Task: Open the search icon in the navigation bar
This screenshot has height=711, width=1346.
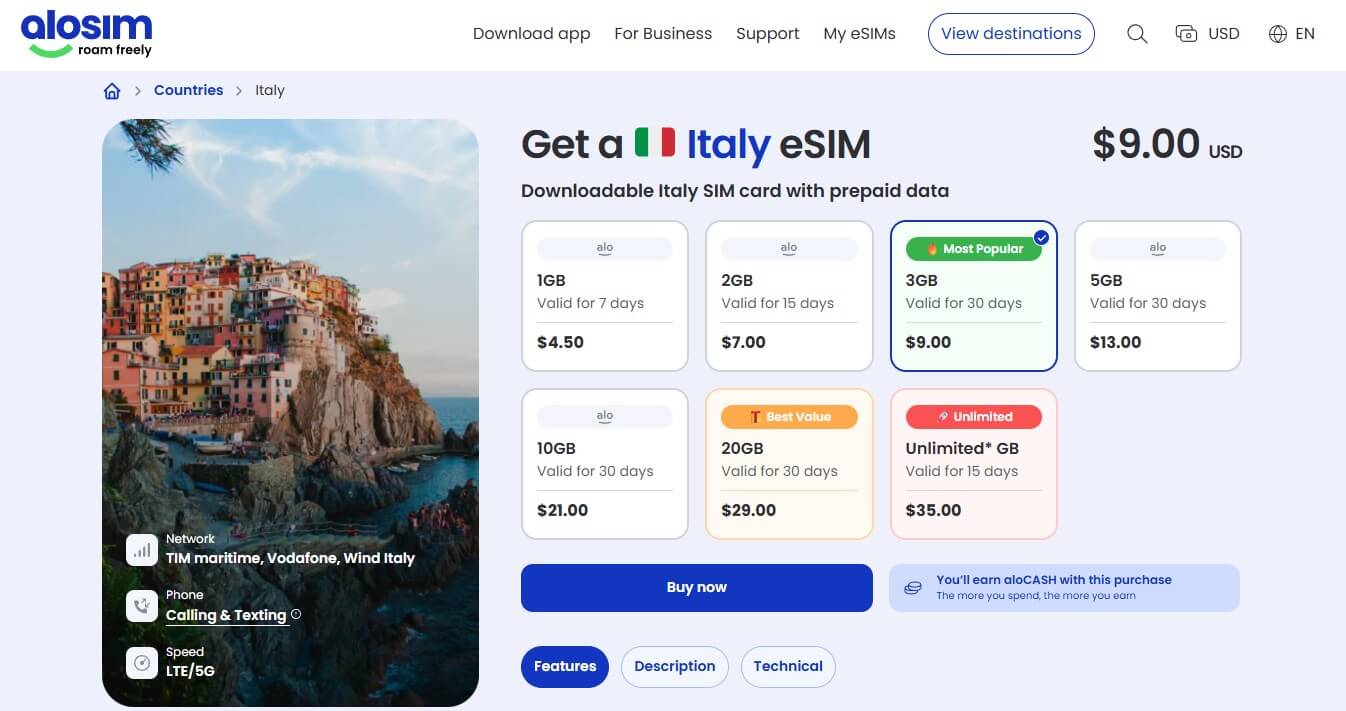Action: [1137, 33]
